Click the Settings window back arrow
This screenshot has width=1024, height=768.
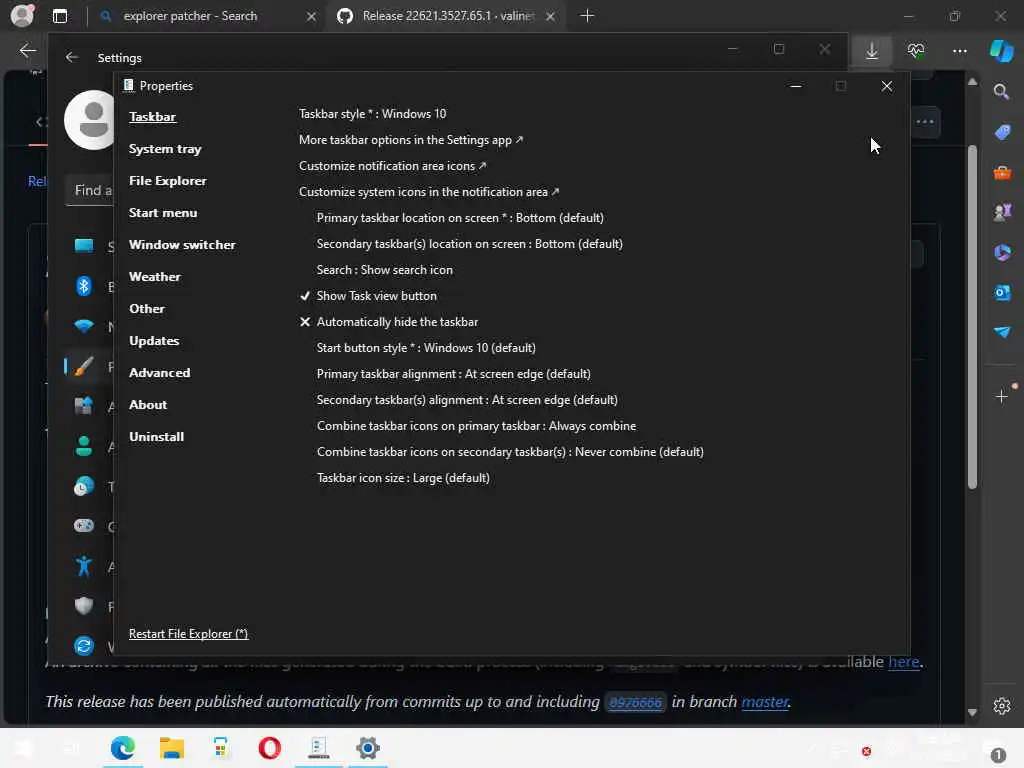(72, 57)
